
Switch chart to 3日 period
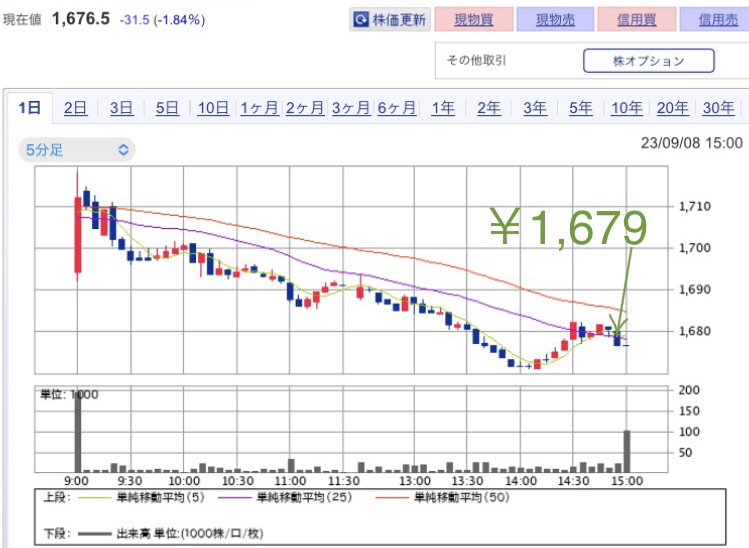tap(121, 108)
